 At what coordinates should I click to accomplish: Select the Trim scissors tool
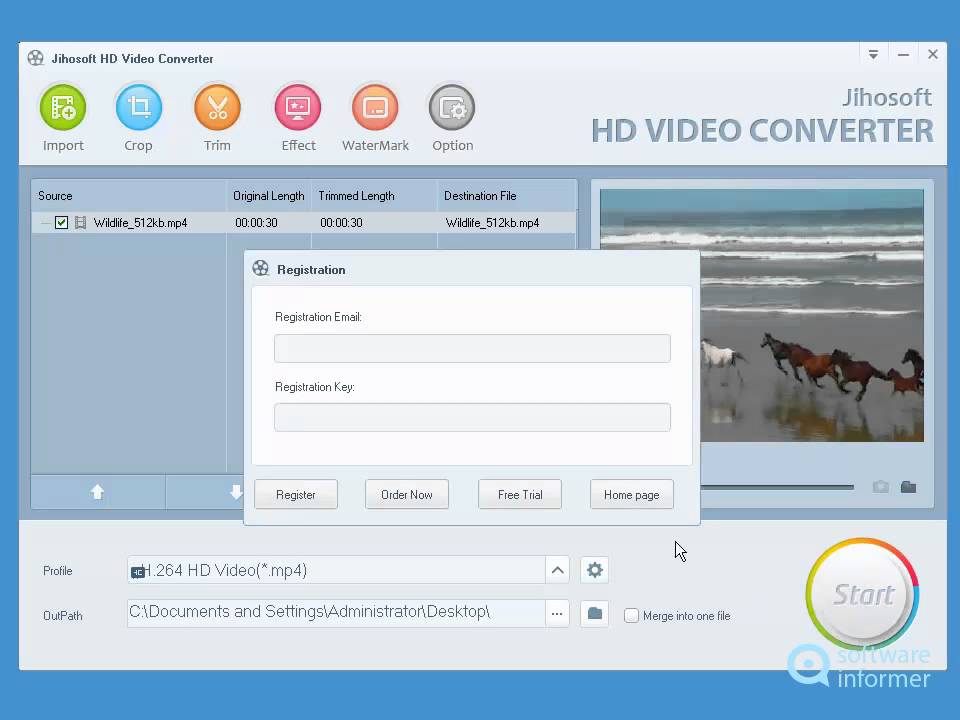click(217, 108)
